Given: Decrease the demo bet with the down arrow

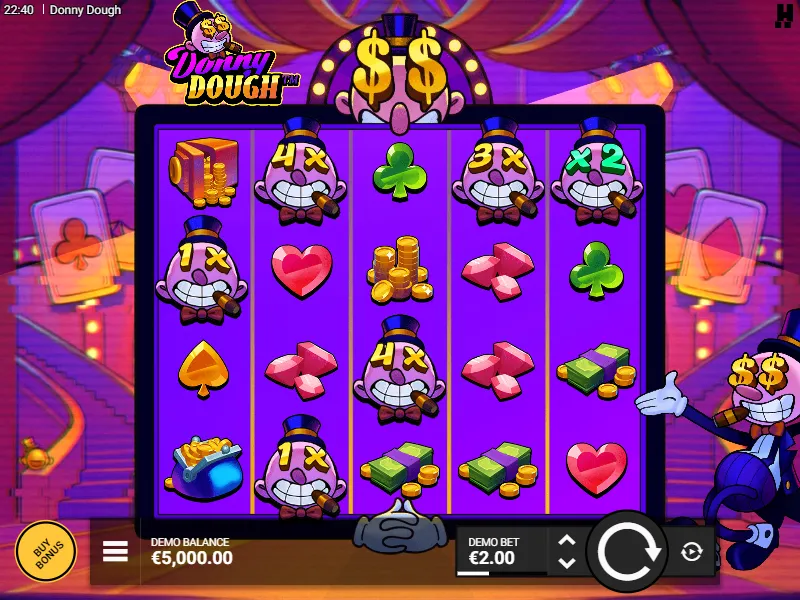Looking at the screenshot, I should 567,563.
